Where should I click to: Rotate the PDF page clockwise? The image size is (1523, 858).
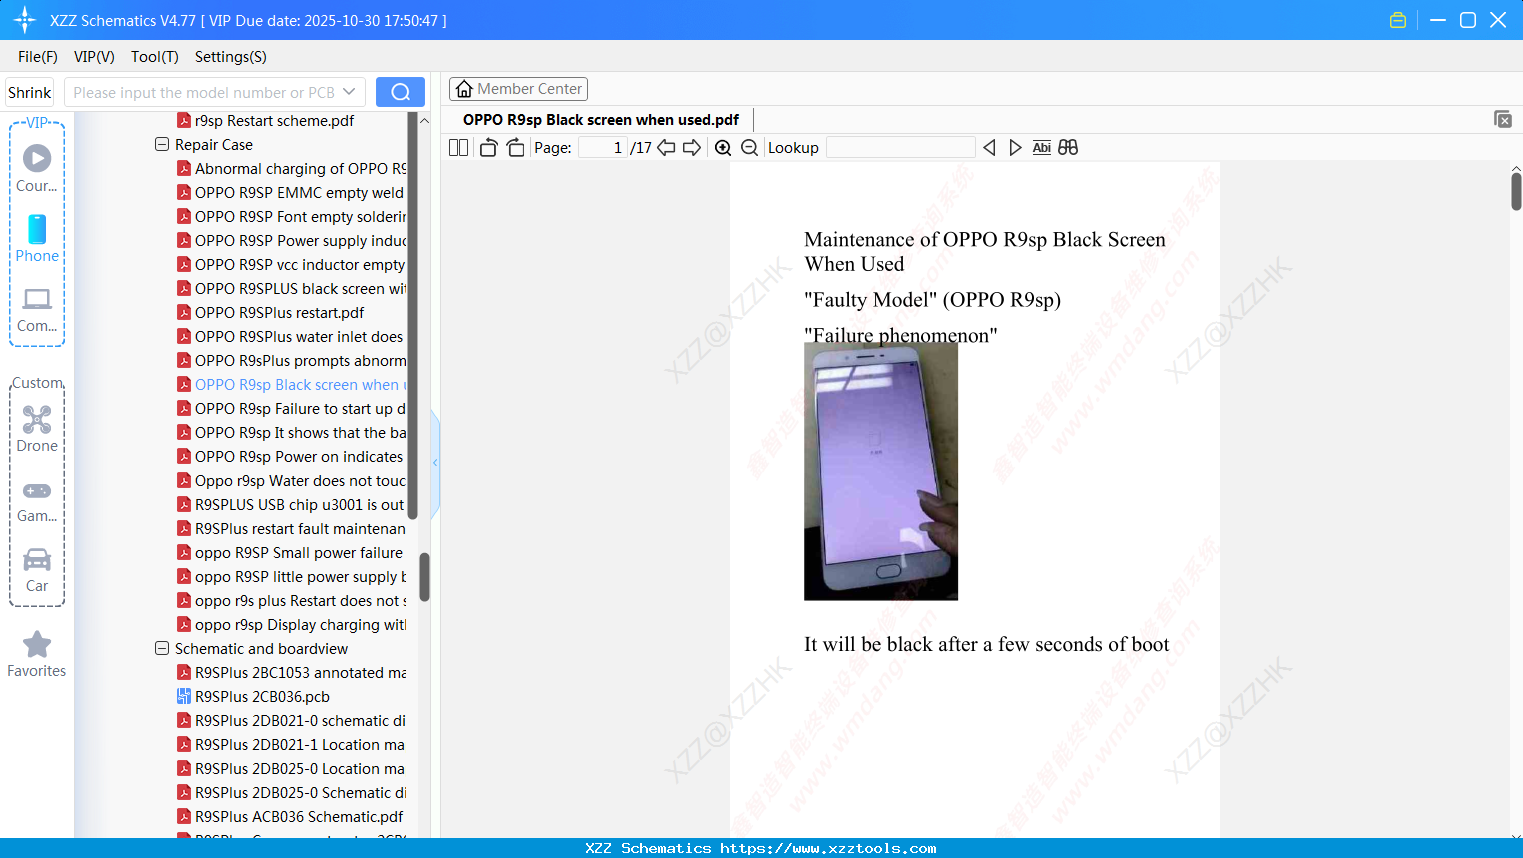point(515,147)
